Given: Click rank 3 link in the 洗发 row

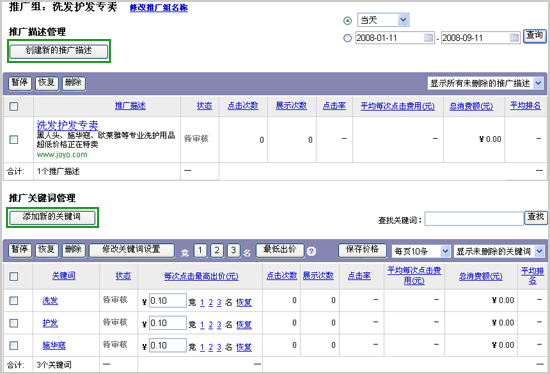Looking at the screenshot, I should coord(219,302).
